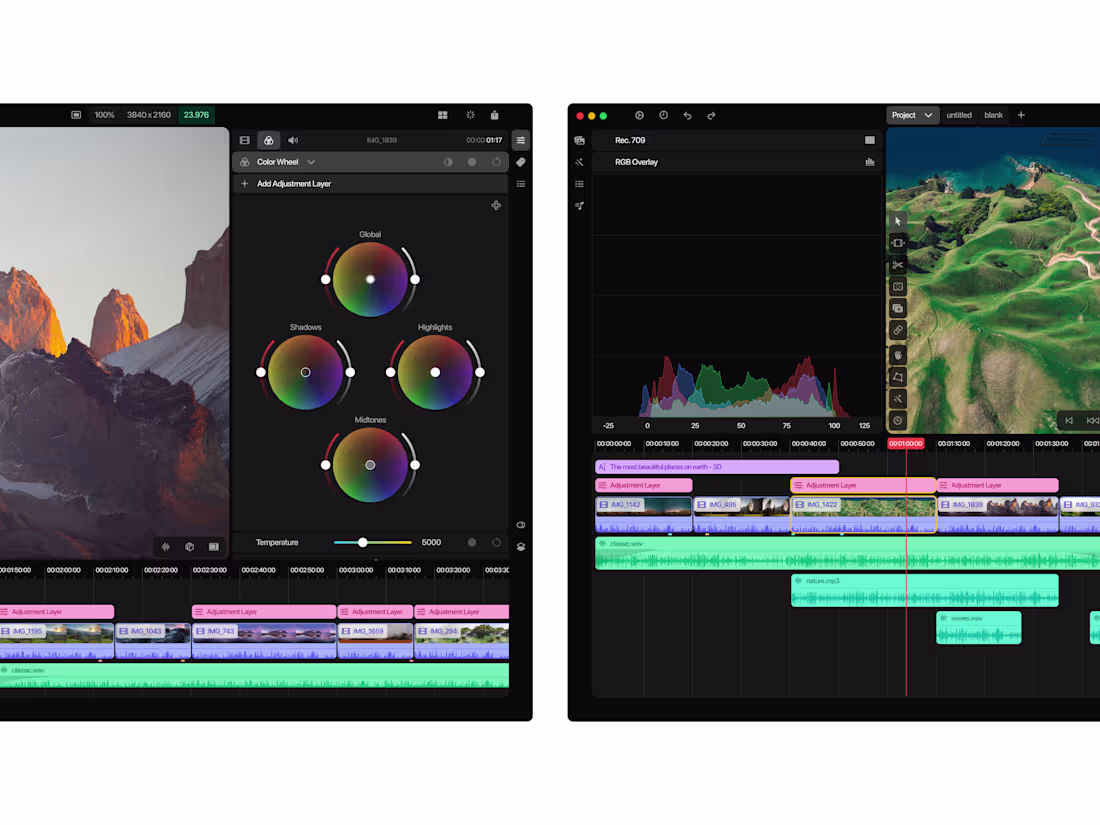Toggle the Rec. 709 overlay square switch
The width and height of the screenshot is (1100, 825).
870,141
